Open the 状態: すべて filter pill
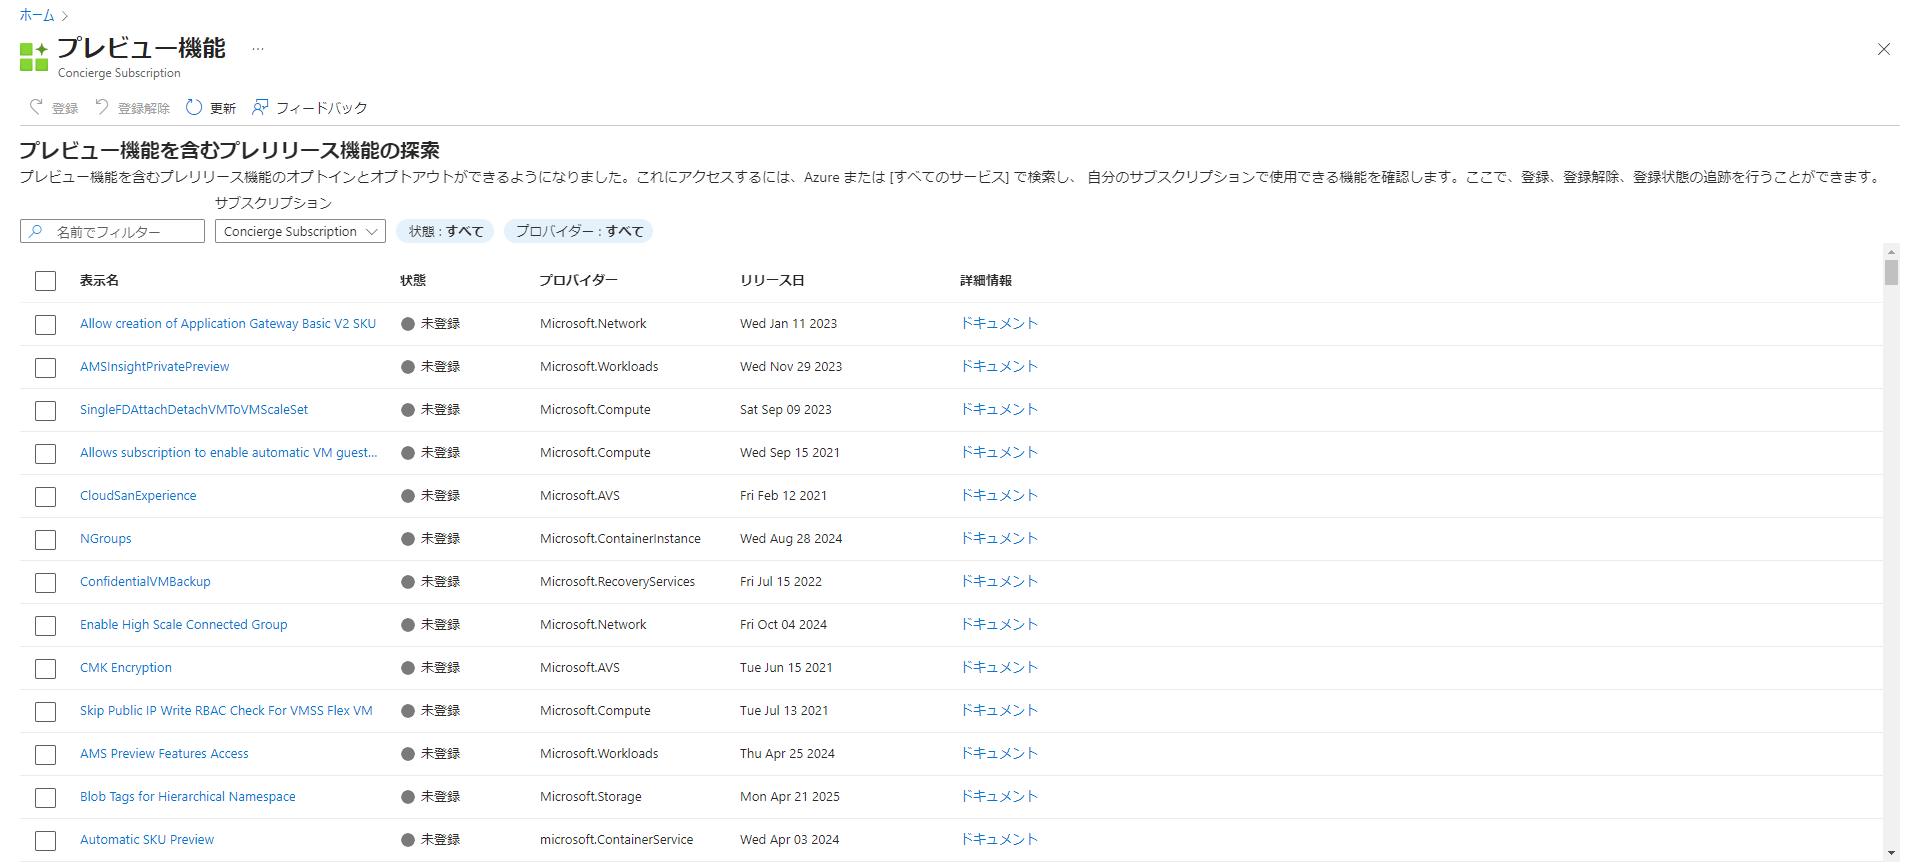Image resolution: width=1908 pixels, height=865 pixels. (x=445, y=231)
